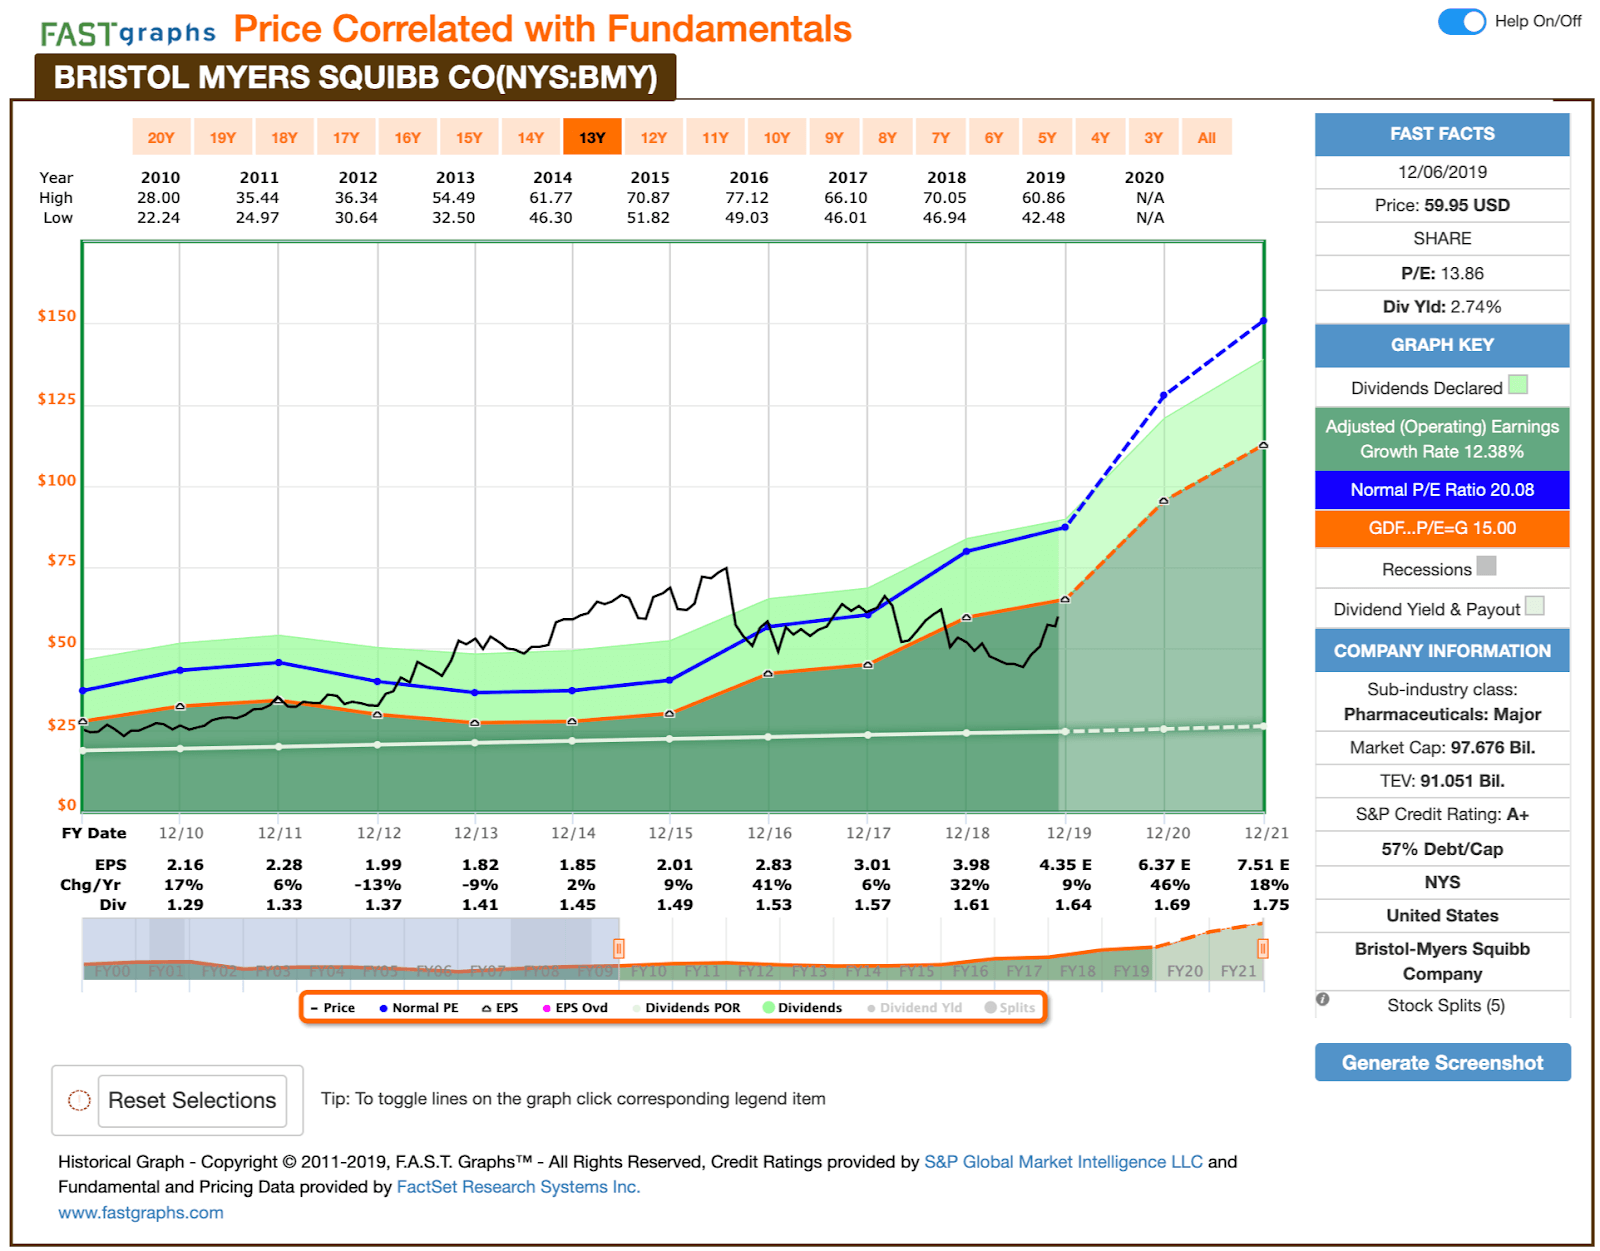Click the circular reset icon

79,1100
